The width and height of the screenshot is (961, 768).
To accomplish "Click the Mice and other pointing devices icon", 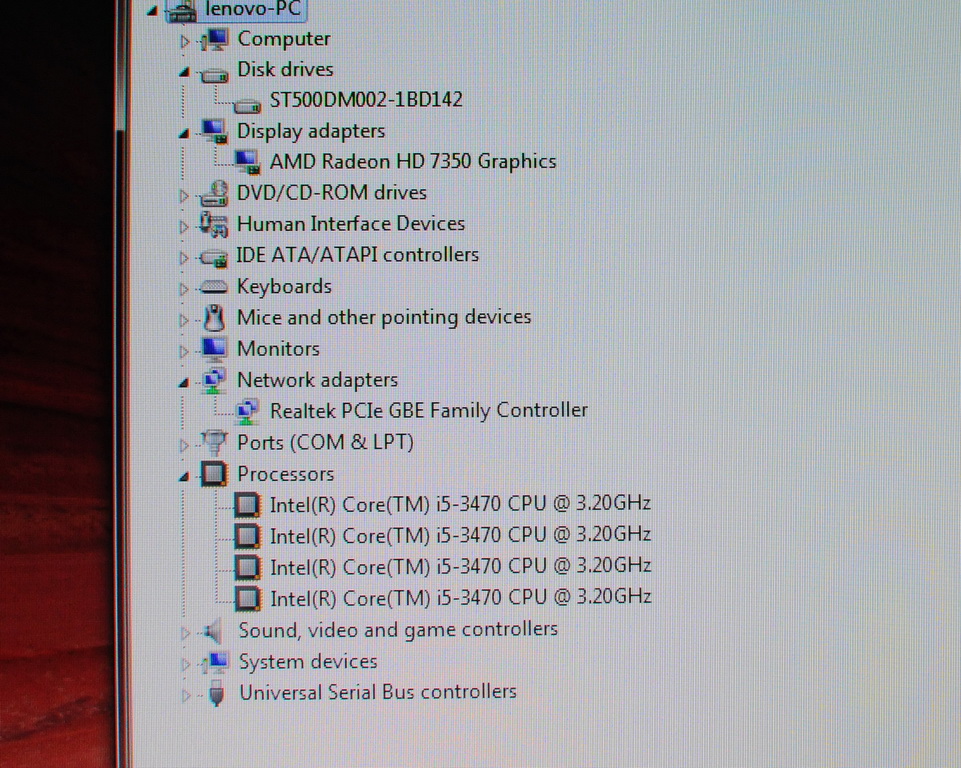I will 214,318.
